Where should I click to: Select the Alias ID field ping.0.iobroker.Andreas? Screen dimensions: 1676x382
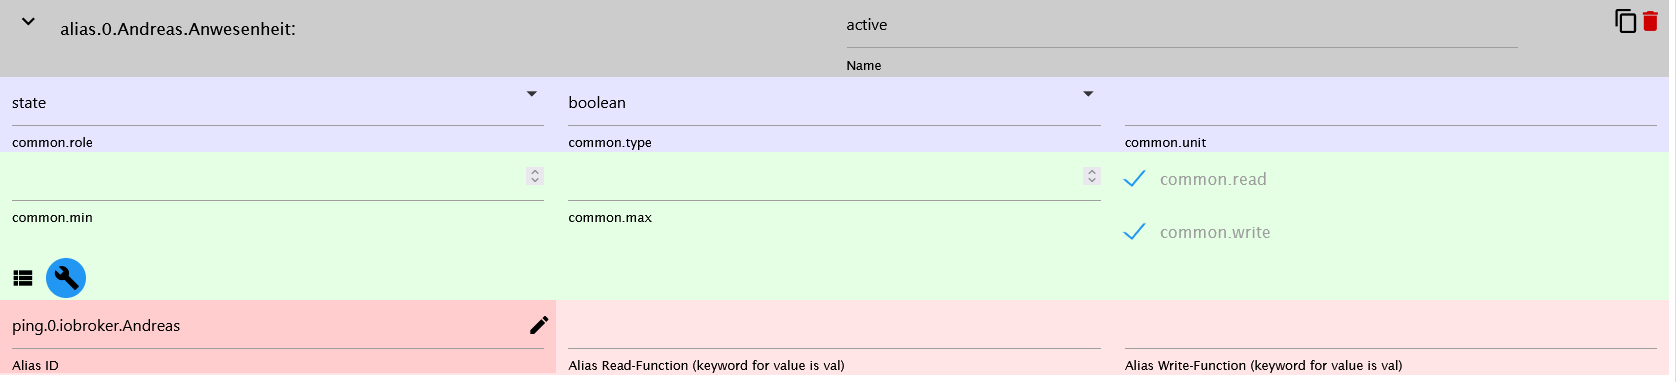coord(268,326)
